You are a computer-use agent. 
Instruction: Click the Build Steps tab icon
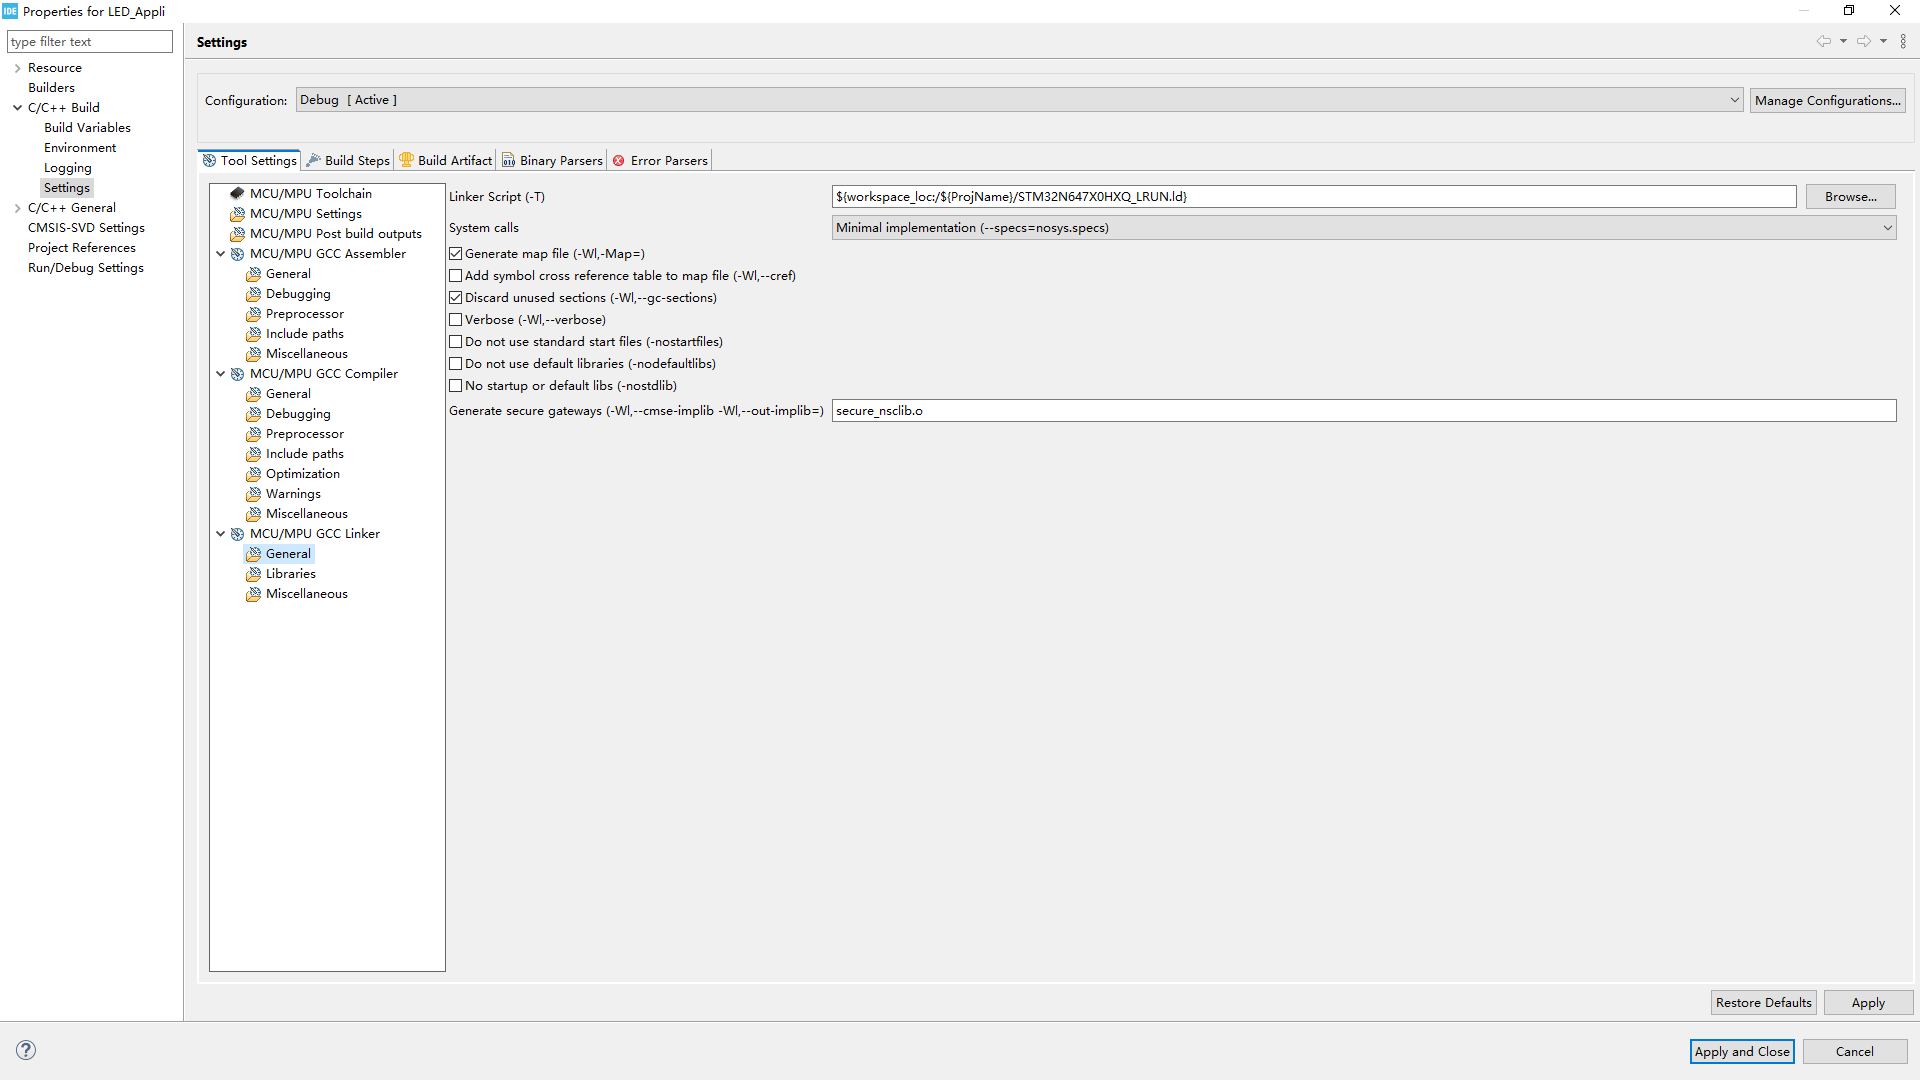click(314, 160)
